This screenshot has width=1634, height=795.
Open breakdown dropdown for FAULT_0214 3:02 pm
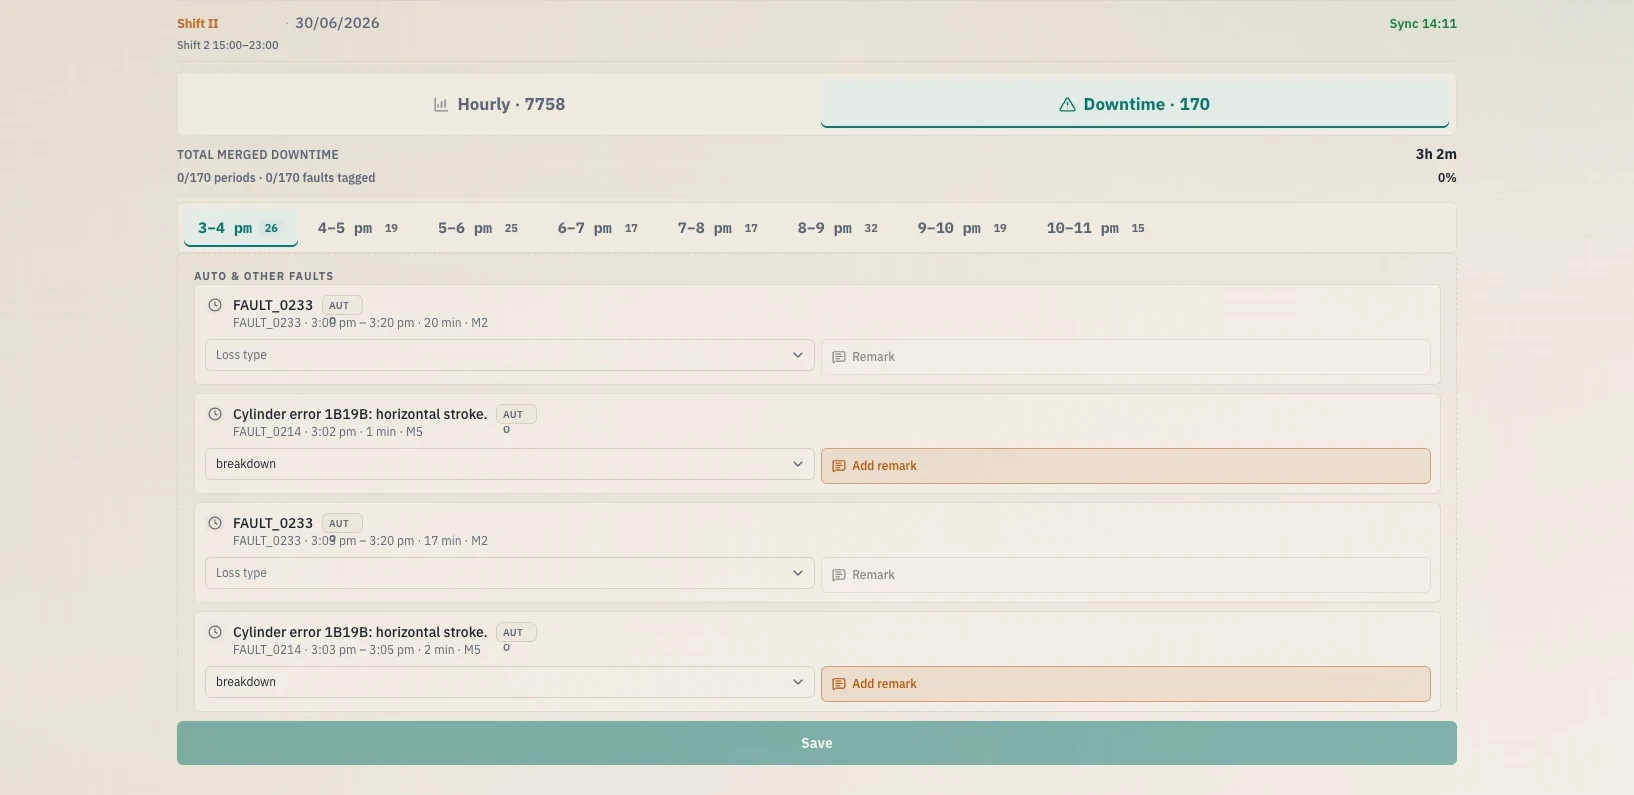[510, 464]
